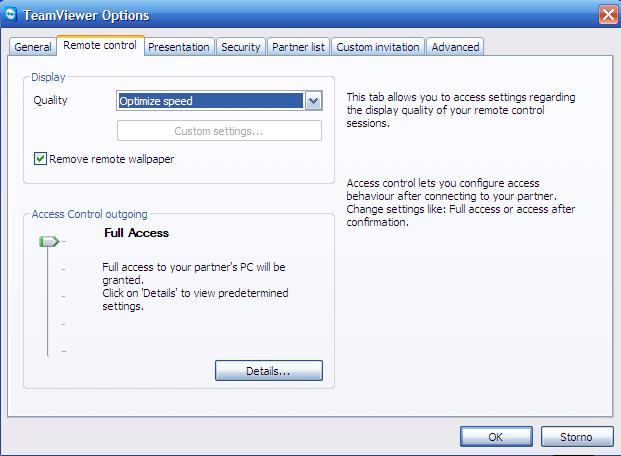Screen dimensions: 621x456
Task: Switch to Custom invitation tab
Action: [x=377, y=47]
